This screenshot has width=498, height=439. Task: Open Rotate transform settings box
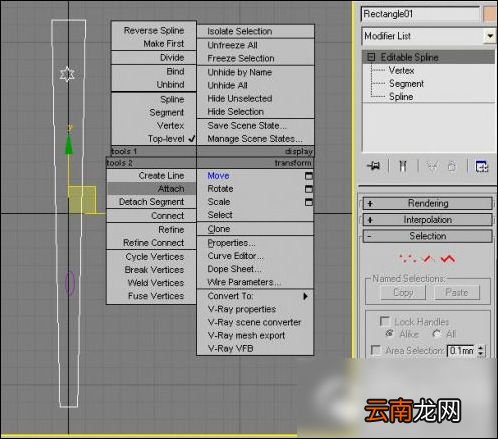[x=309, y=189]
